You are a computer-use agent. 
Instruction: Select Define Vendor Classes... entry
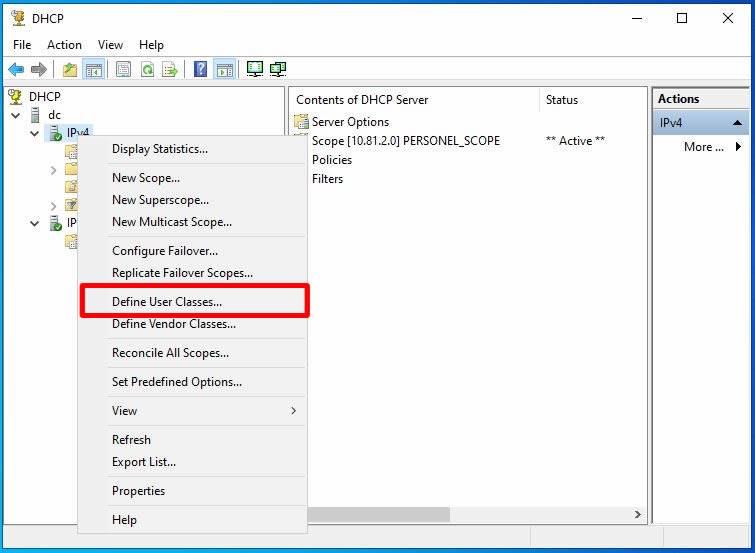pos(193,324)
